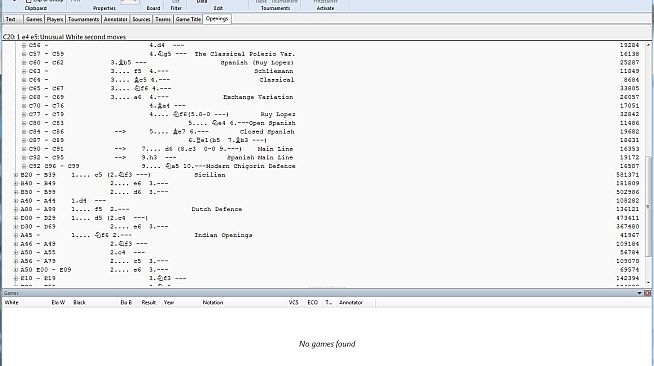654x366 pixels.
Task: Expand the B40 - B49 node
Action: click(x=16, y=183)
